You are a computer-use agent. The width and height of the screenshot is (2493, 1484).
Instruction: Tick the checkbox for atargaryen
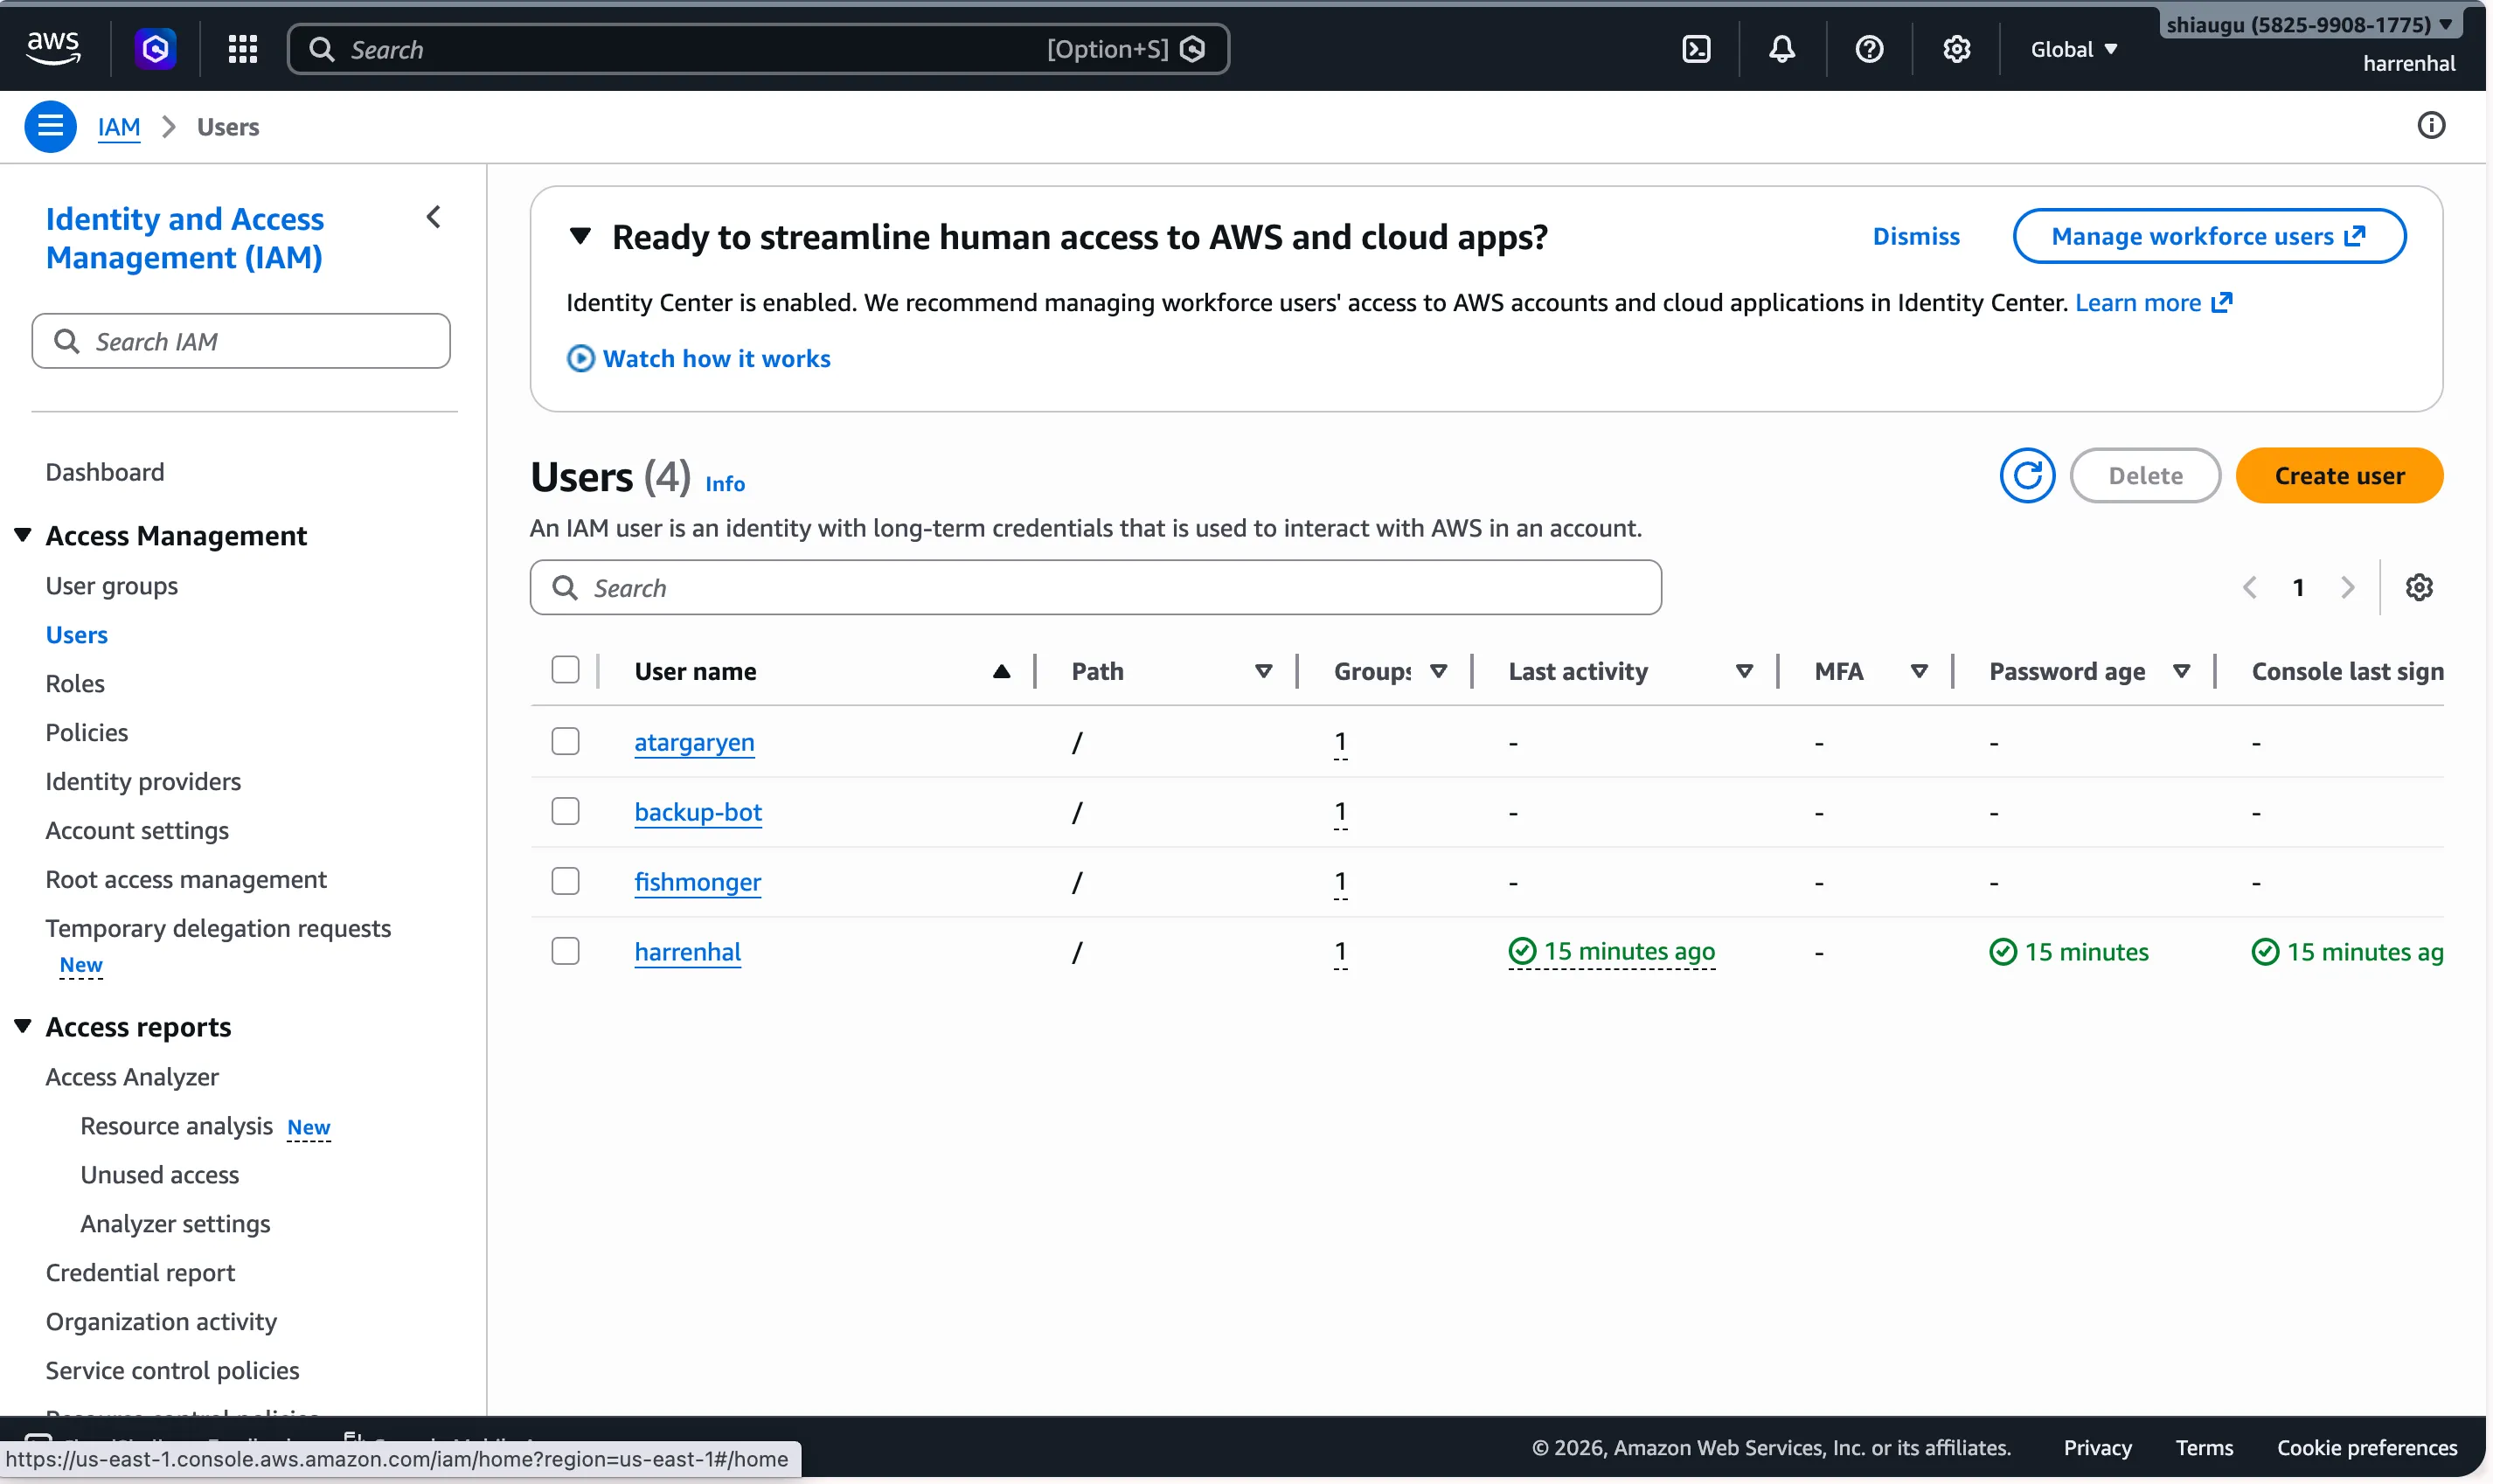(x=565, y=740)
